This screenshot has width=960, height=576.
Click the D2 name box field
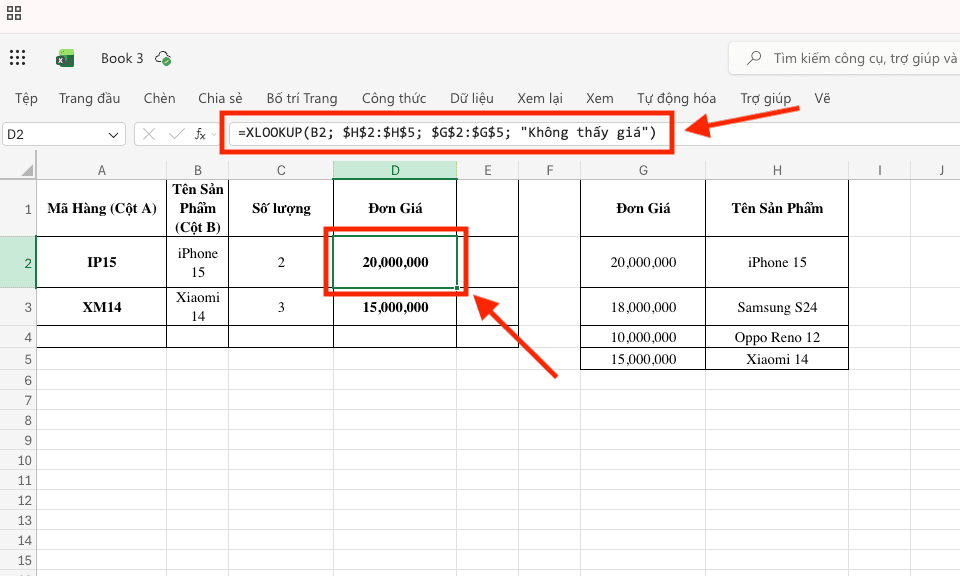(64, 134)
